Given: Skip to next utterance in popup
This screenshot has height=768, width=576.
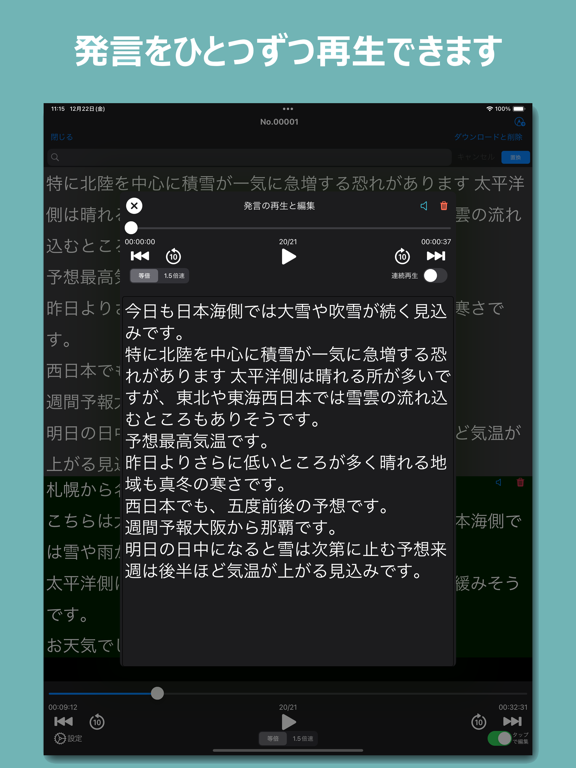Looking at the screenshot, I should coord(435,256).
